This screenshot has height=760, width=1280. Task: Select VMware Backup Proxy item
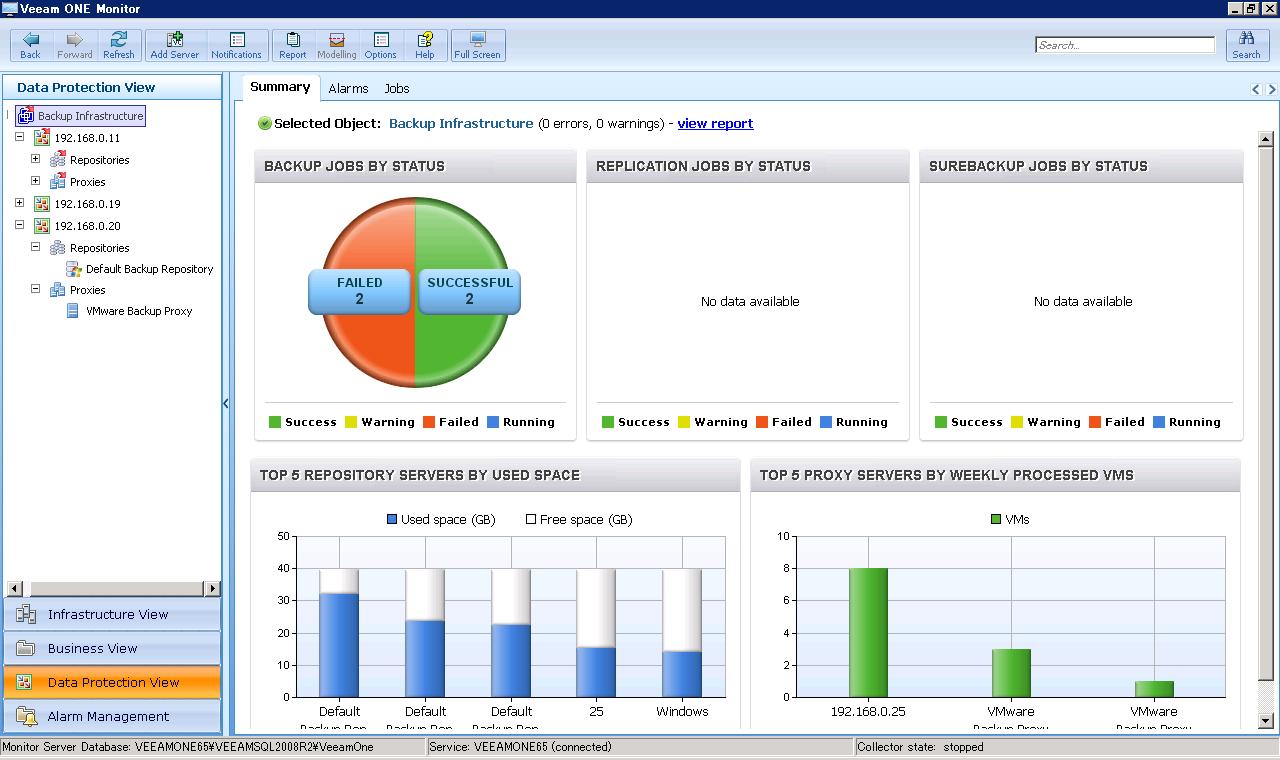tap(139, 311)
